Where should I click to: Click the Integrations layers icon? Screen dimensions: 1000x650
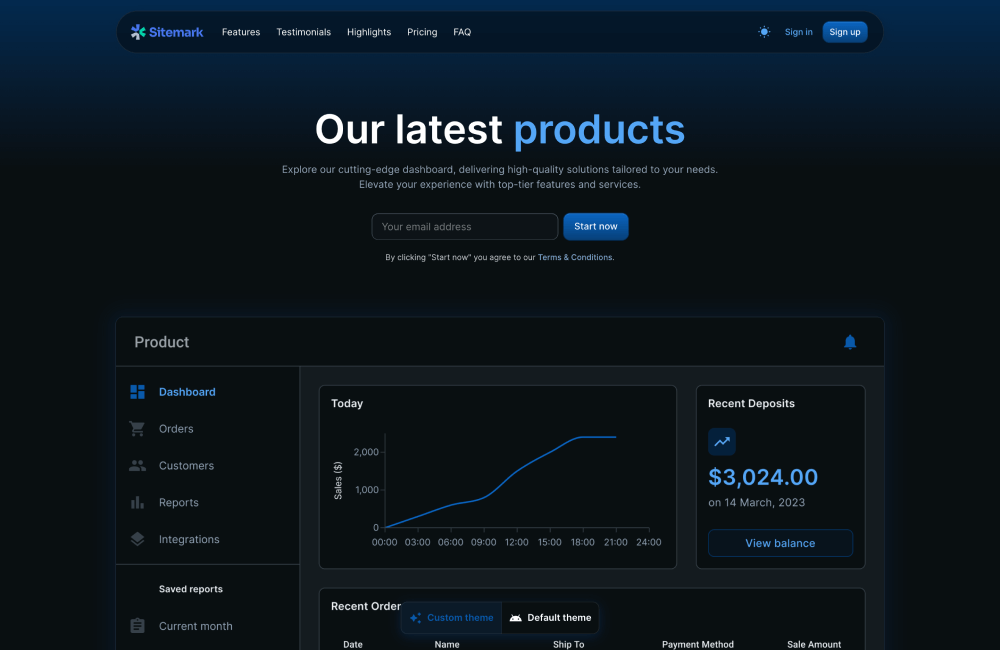click(x=138, y=539)
